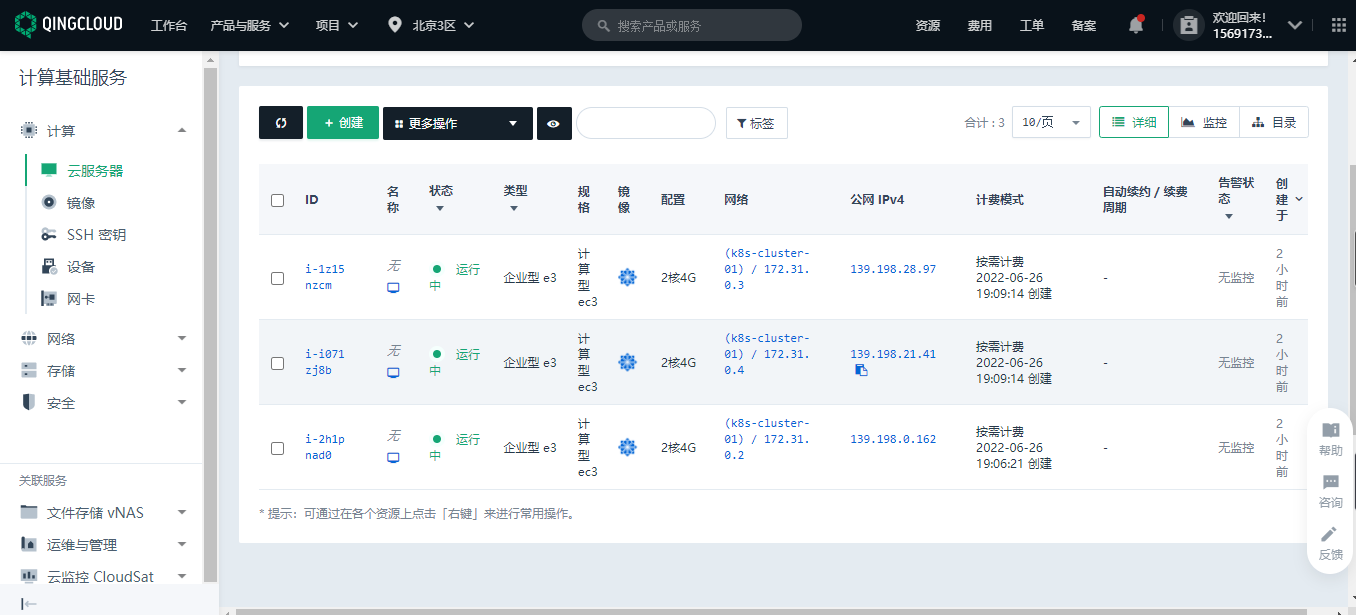Click the green 创建 create button
Viewport: 1356px width, 615px height.
[x=343, y=122]
